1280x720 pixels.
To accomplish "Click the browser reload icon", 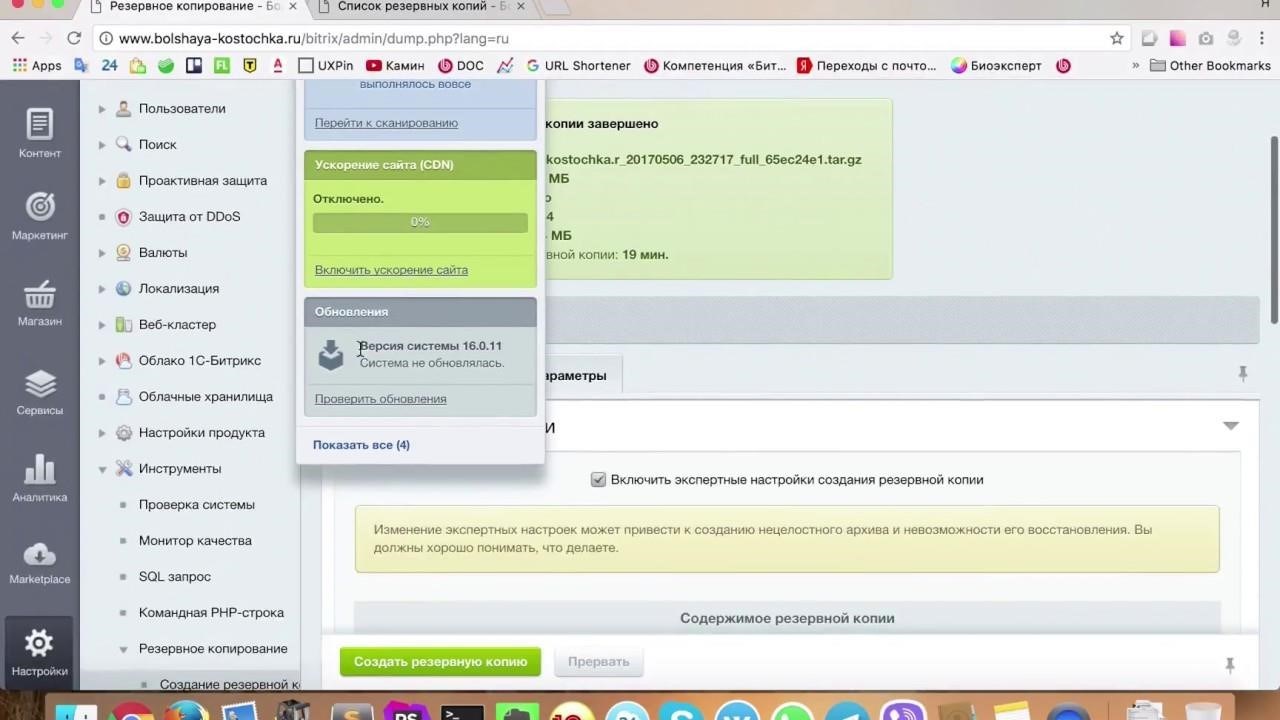I will click(73, 38).
